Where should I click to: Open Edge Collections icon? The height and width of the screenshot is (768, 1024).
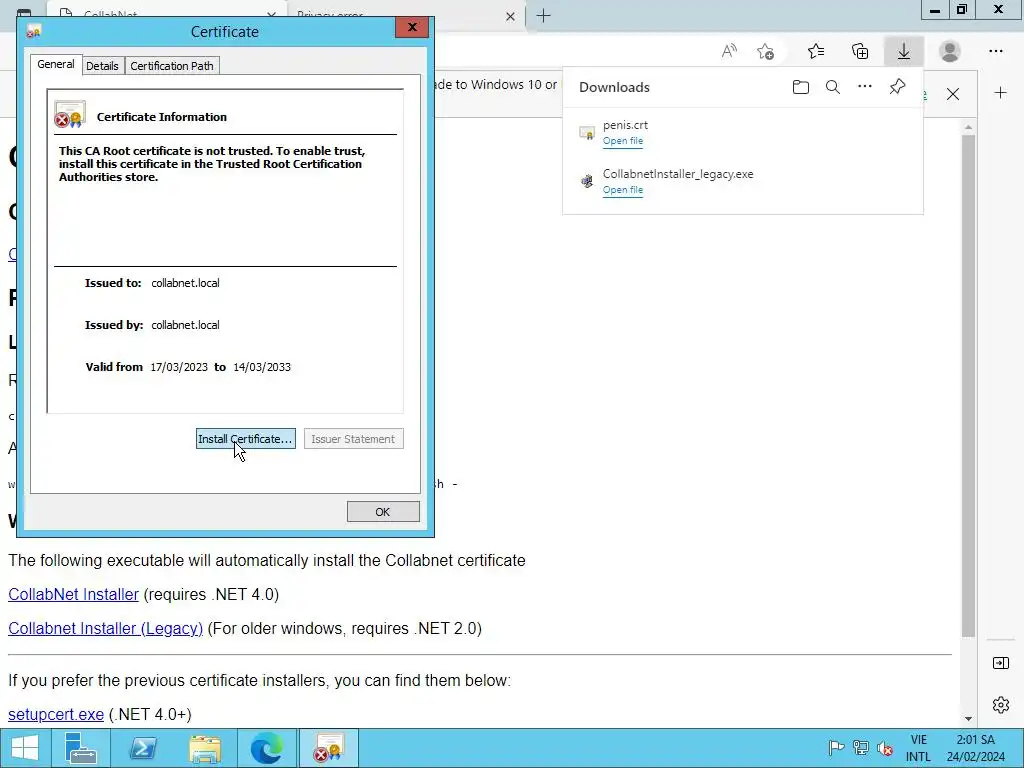coord(860,51)
